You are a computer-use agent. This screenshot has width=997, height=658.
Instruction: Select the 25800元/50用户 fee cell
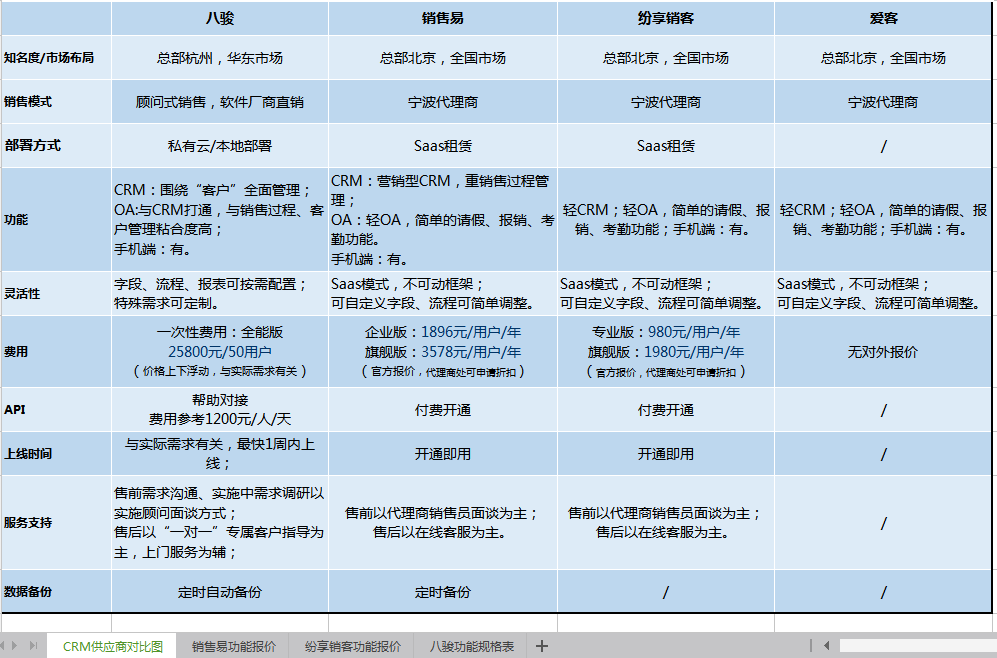coord(220,352)
